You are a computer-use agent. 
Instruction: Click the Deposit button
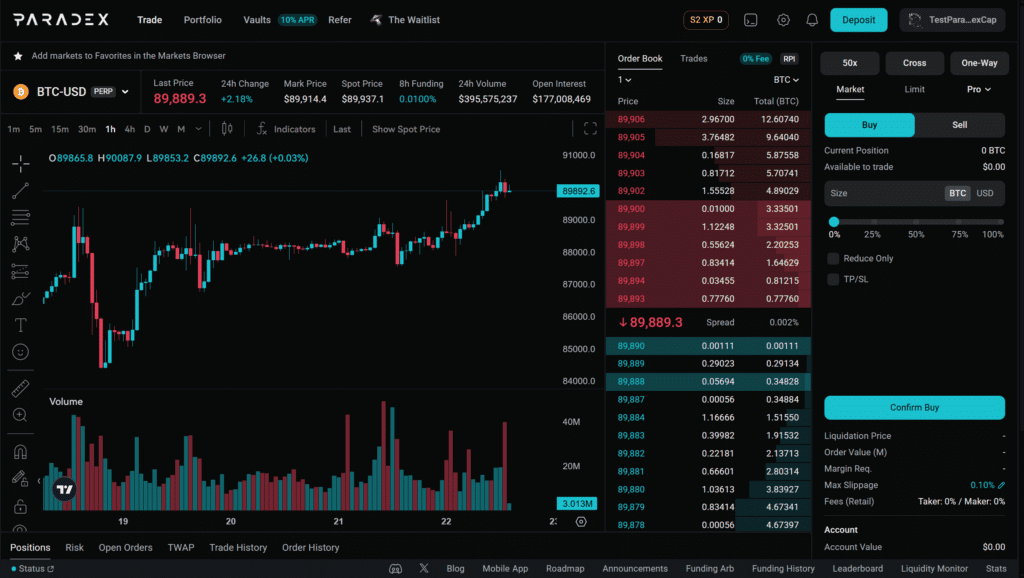tap(858, 20)
